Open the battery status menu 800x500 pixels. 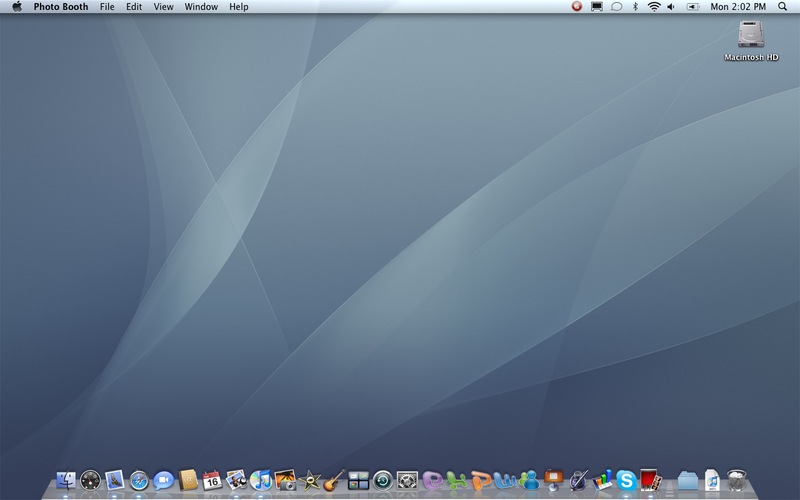(x=692, y=7)
